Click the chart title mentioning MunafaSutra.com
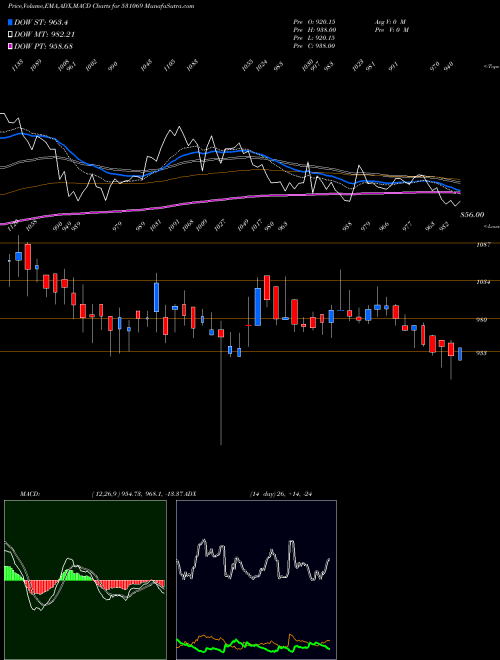Image resolution: width=500 pixels, height=660 pixels. click(101, 6)
